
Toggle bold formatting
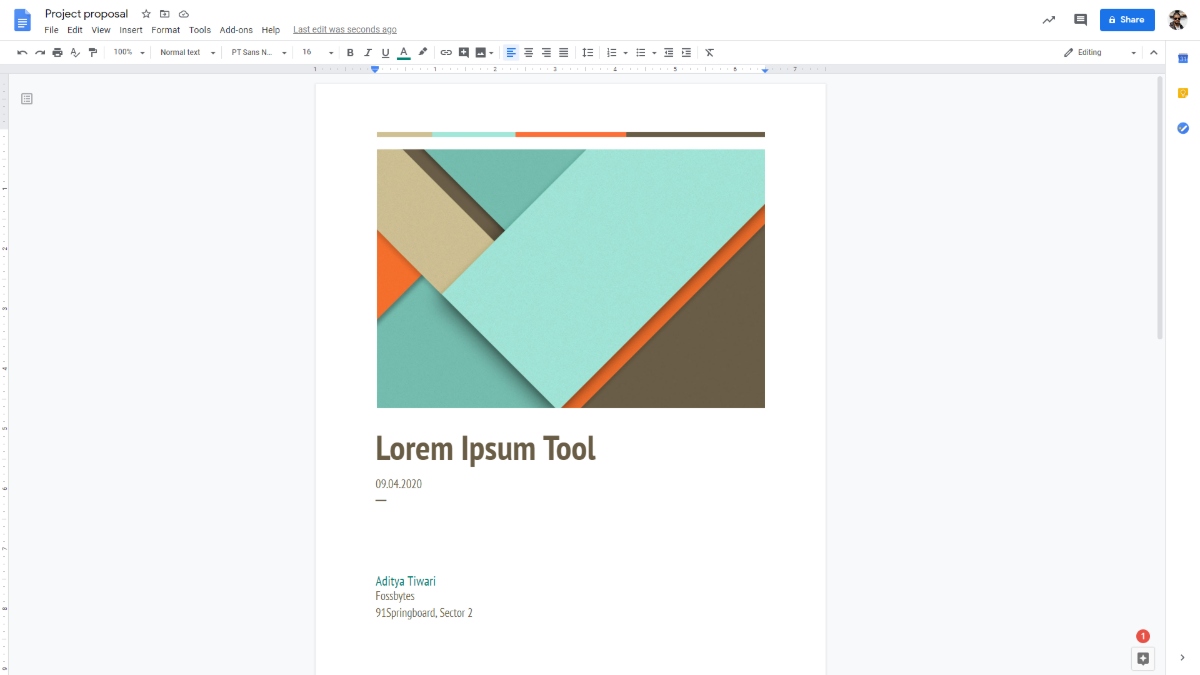coord(349,52)
